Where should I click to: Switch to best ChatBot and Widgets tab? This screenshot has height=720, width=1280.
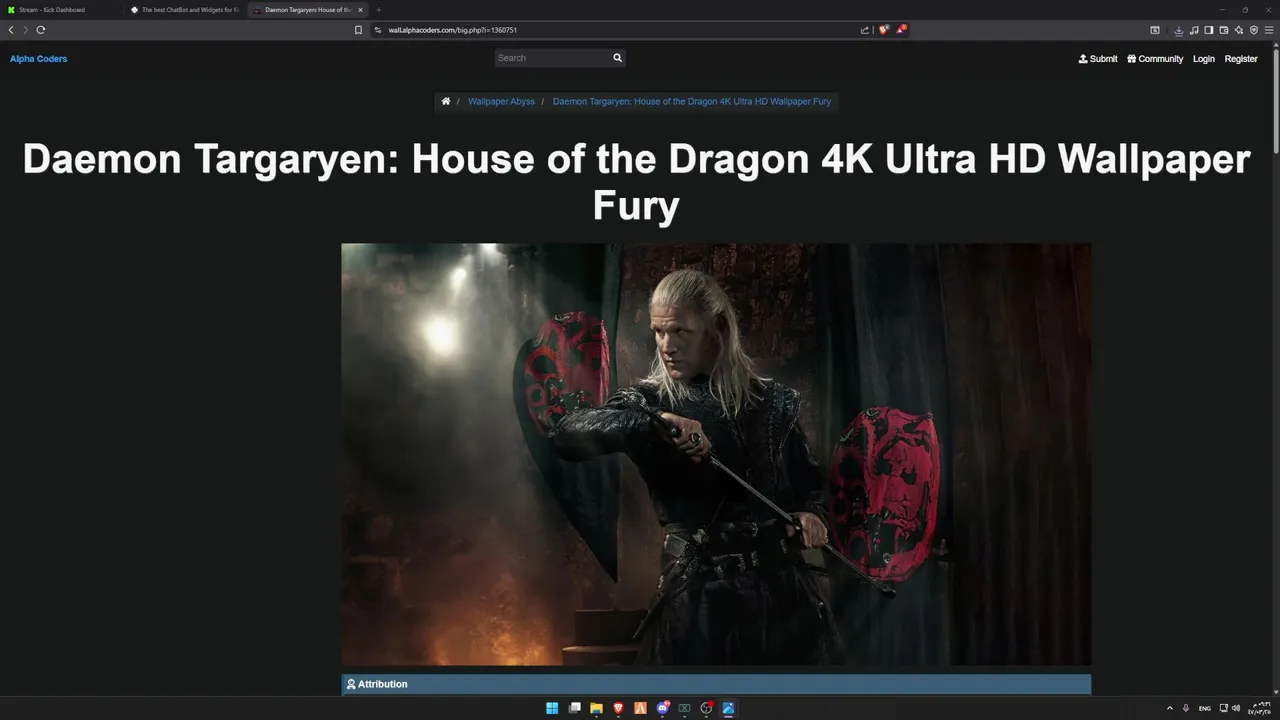pos(184,10)
